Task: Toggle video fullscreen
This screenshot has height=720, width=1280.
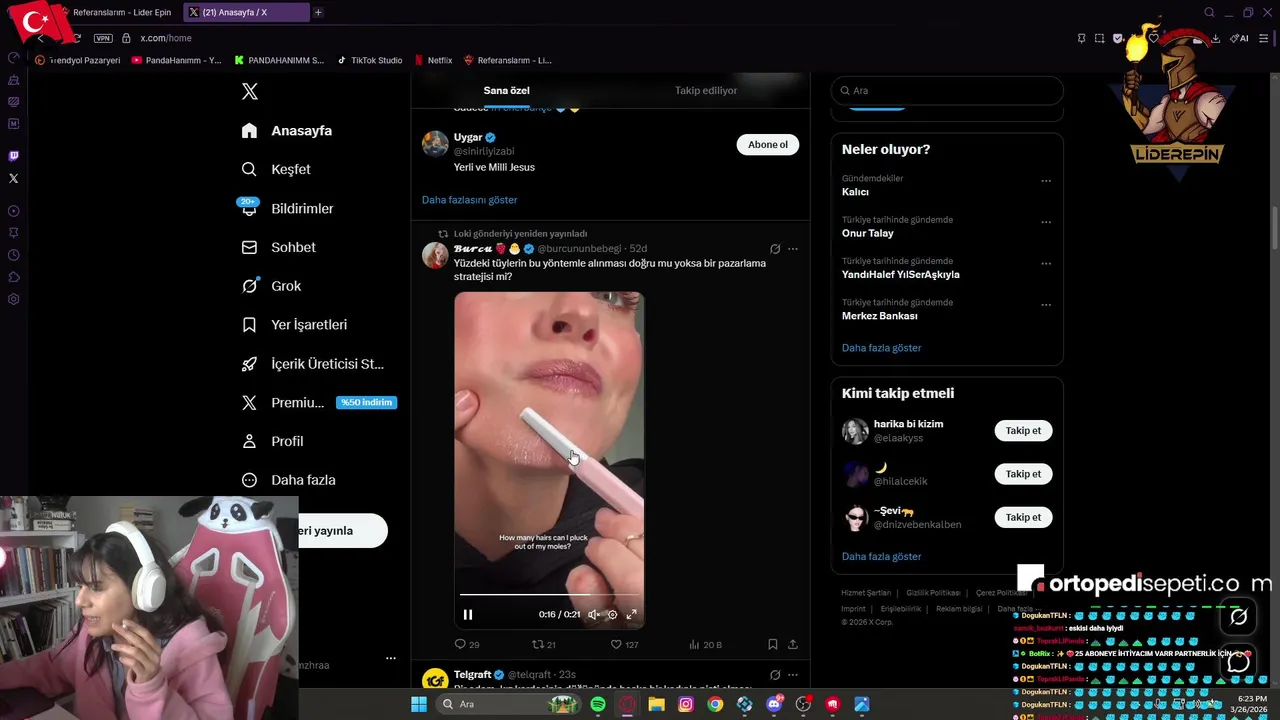Action: pos(631,615)
